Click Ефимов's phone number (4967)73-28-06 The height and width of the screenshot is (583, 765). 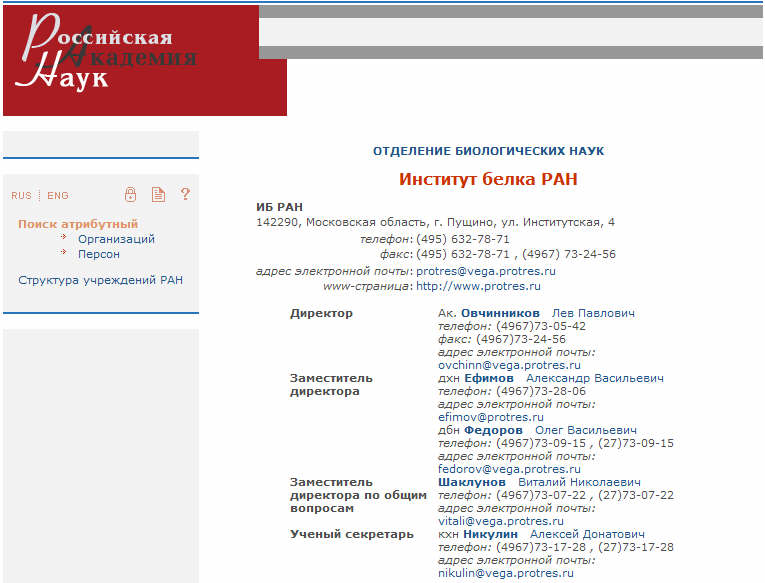(x=541, y=391)
